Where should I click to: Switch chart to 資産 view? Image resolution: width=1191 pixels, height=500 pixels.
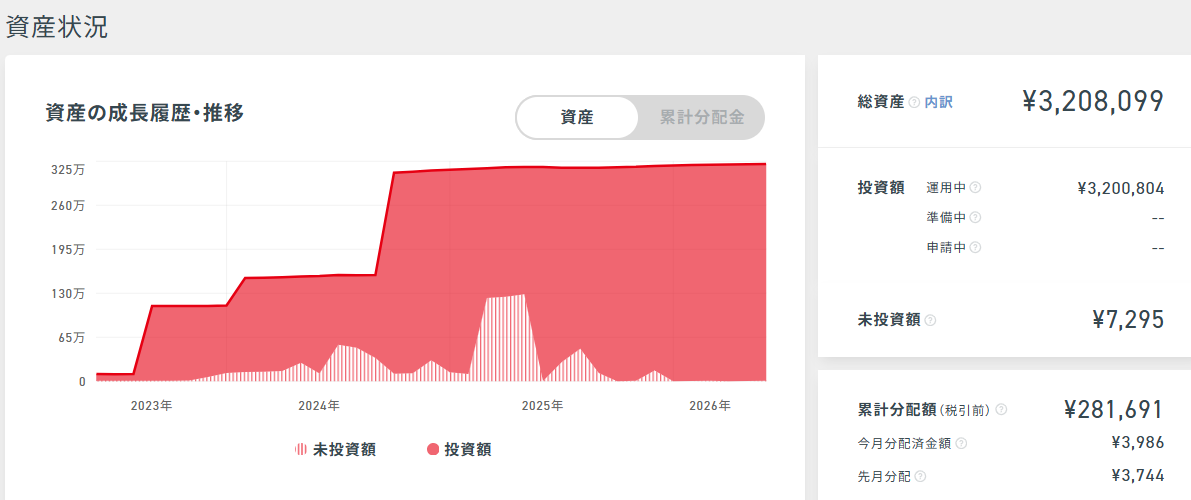click(577, 118)
